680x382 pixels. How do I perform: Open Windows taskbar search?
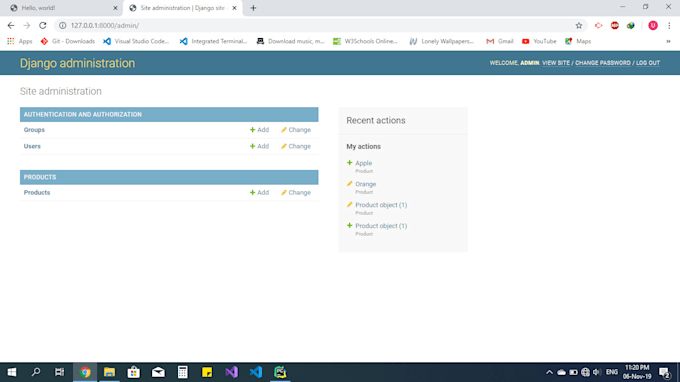[36, 372]
